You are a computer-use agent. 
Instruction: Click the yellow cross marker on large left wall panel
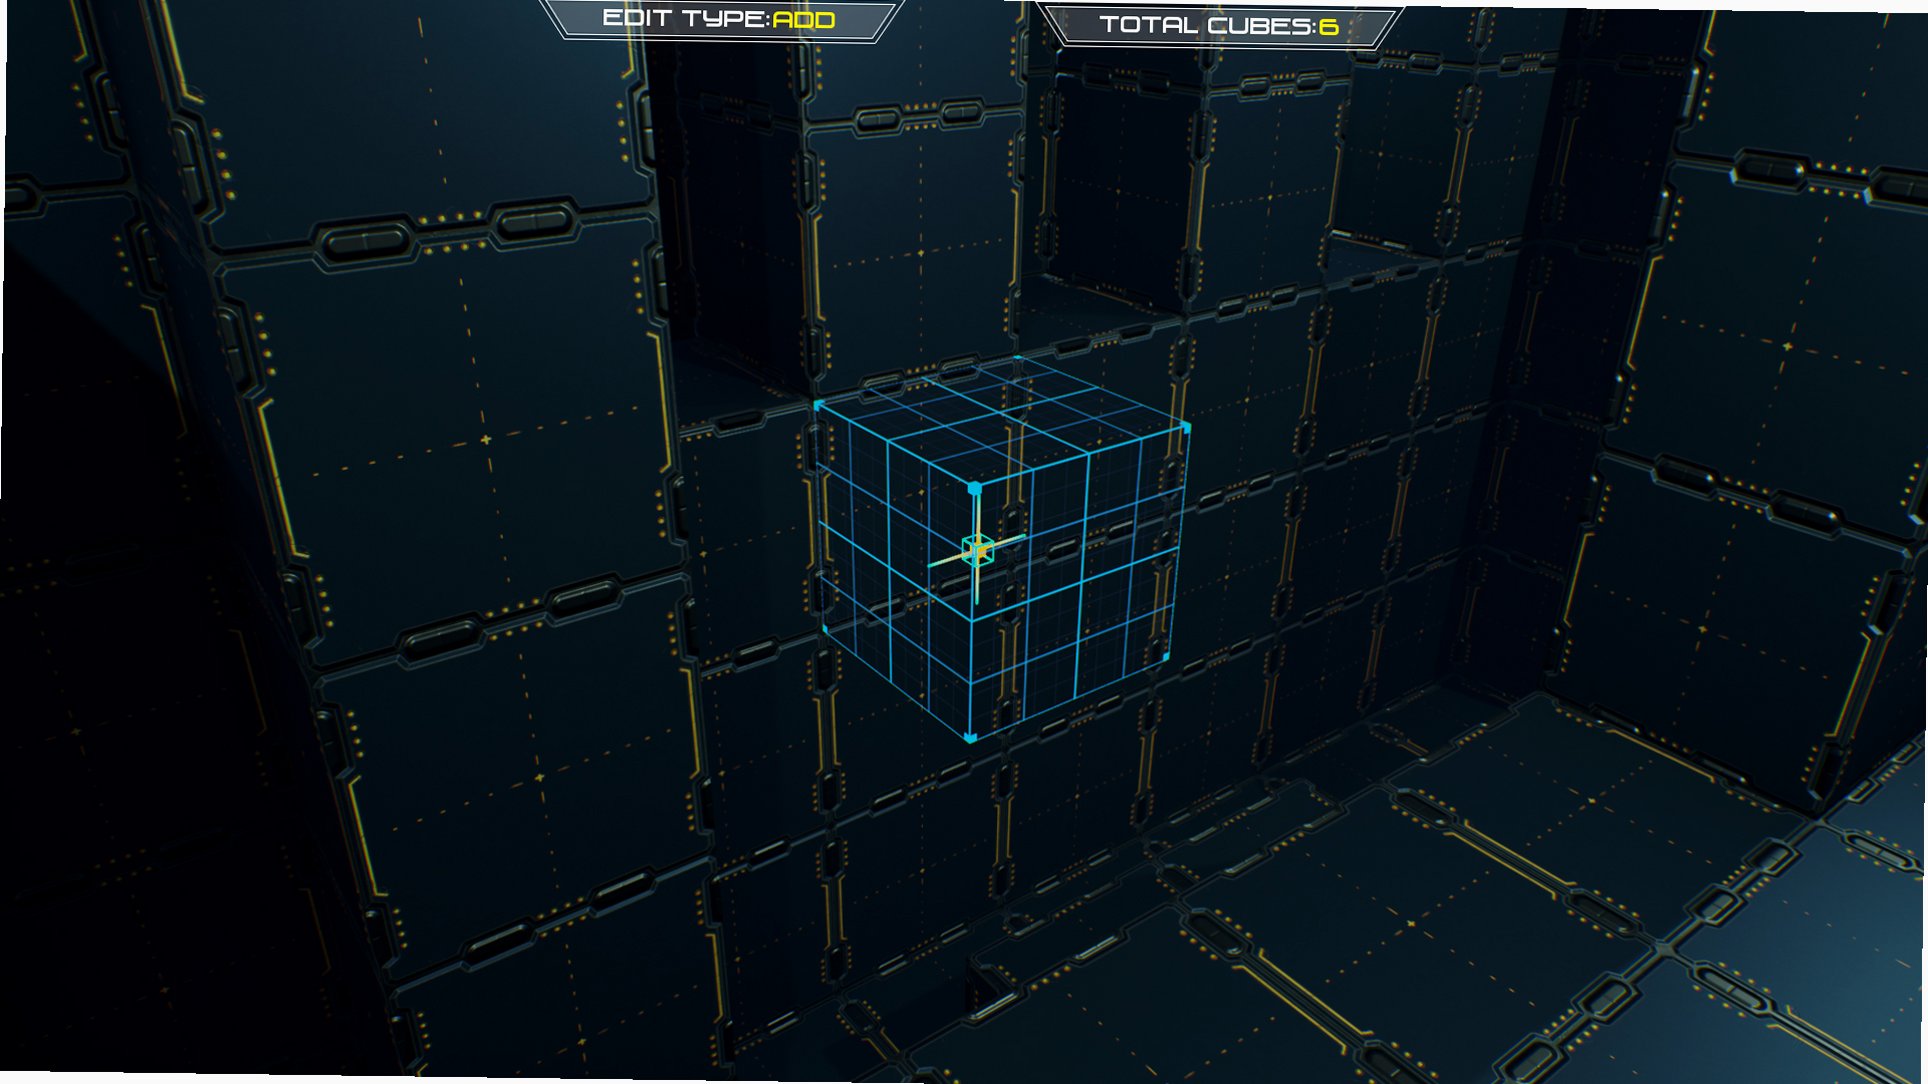coord(486,440)
